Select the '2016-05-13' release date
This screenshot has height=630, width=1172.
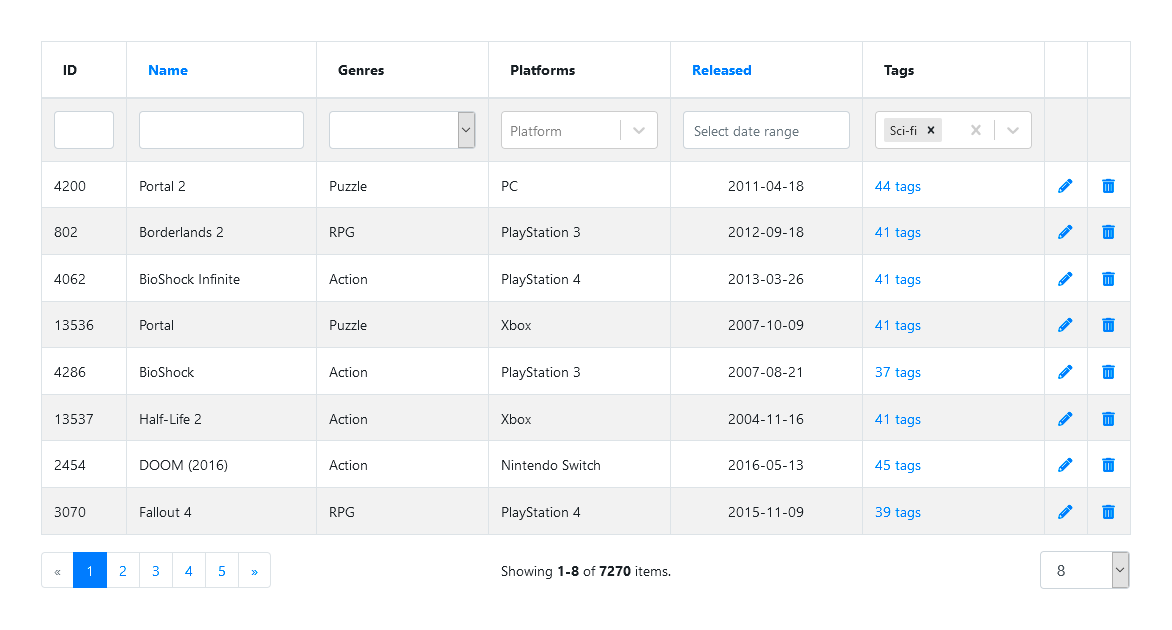(x=766, y=465)
